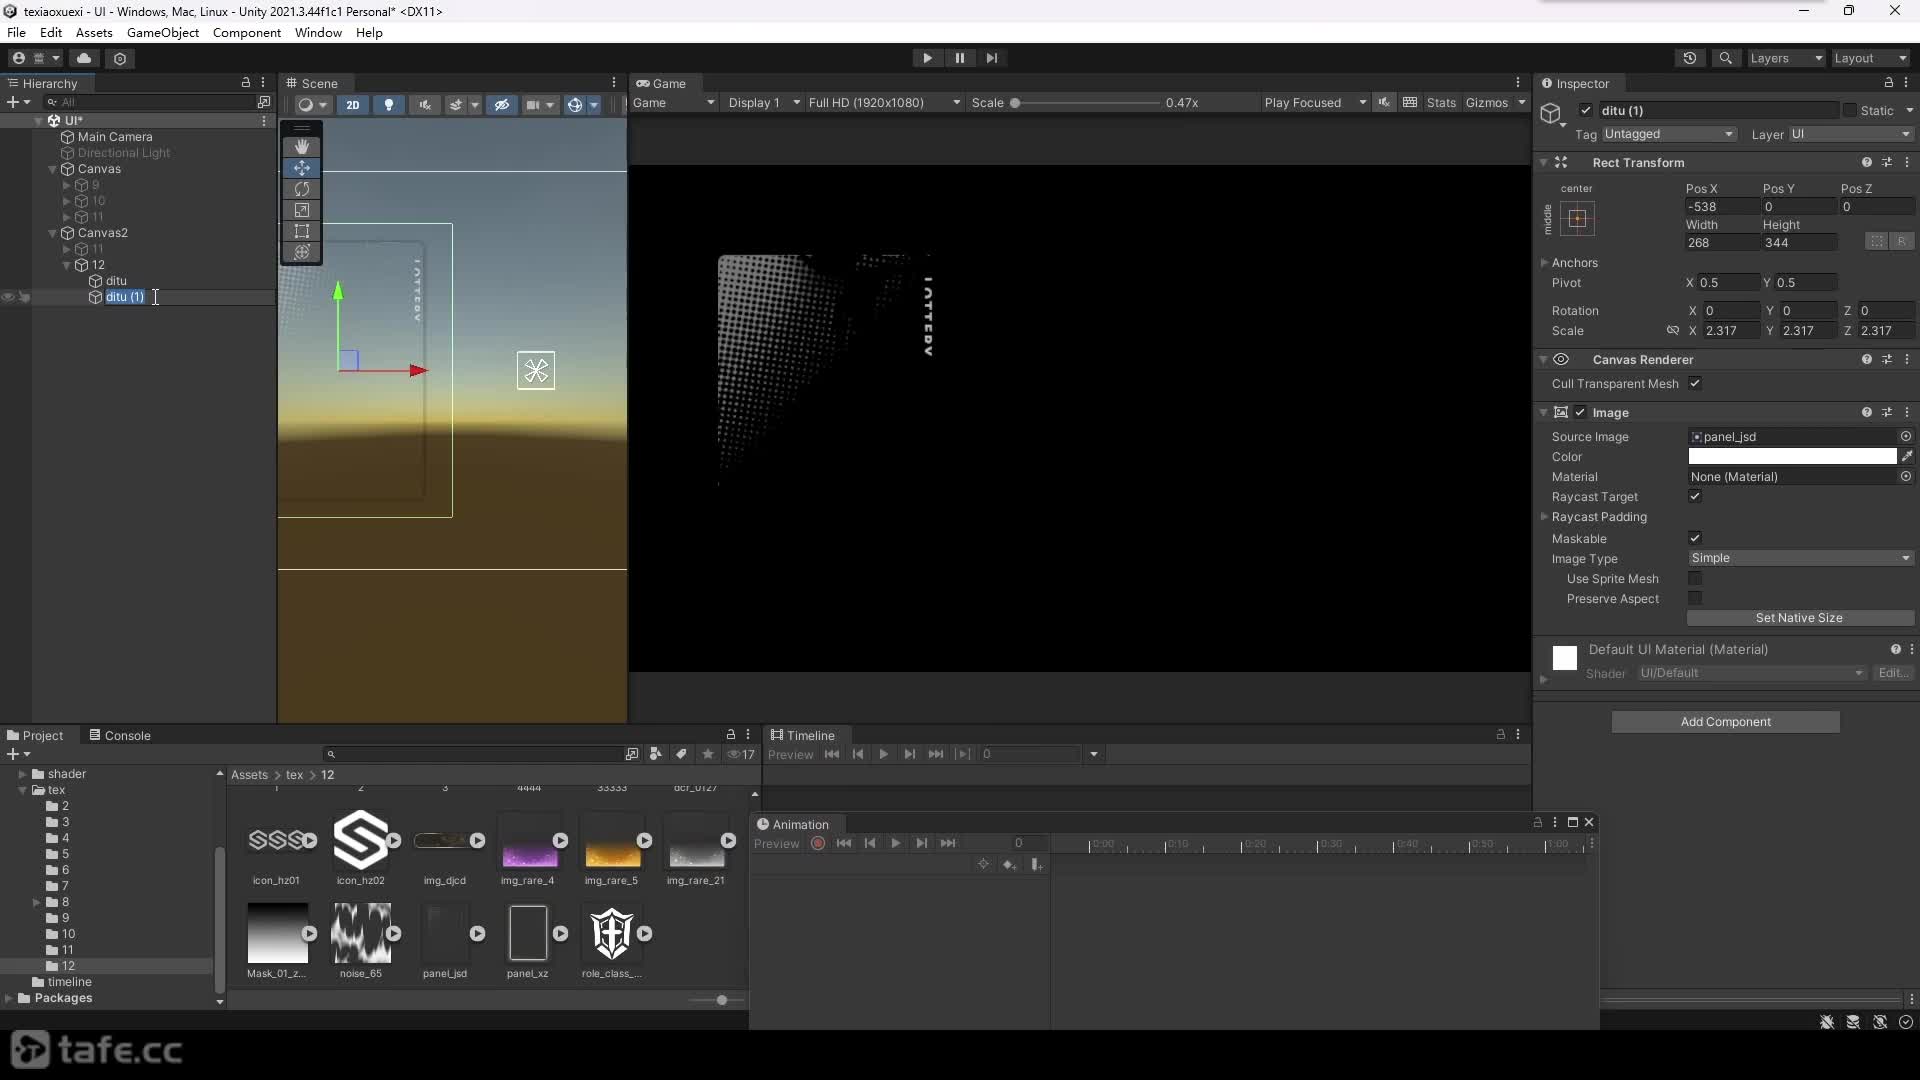Select the Rect tool in Scene toolbar
Screen dimensions: 1920x1080
(302, 231)
